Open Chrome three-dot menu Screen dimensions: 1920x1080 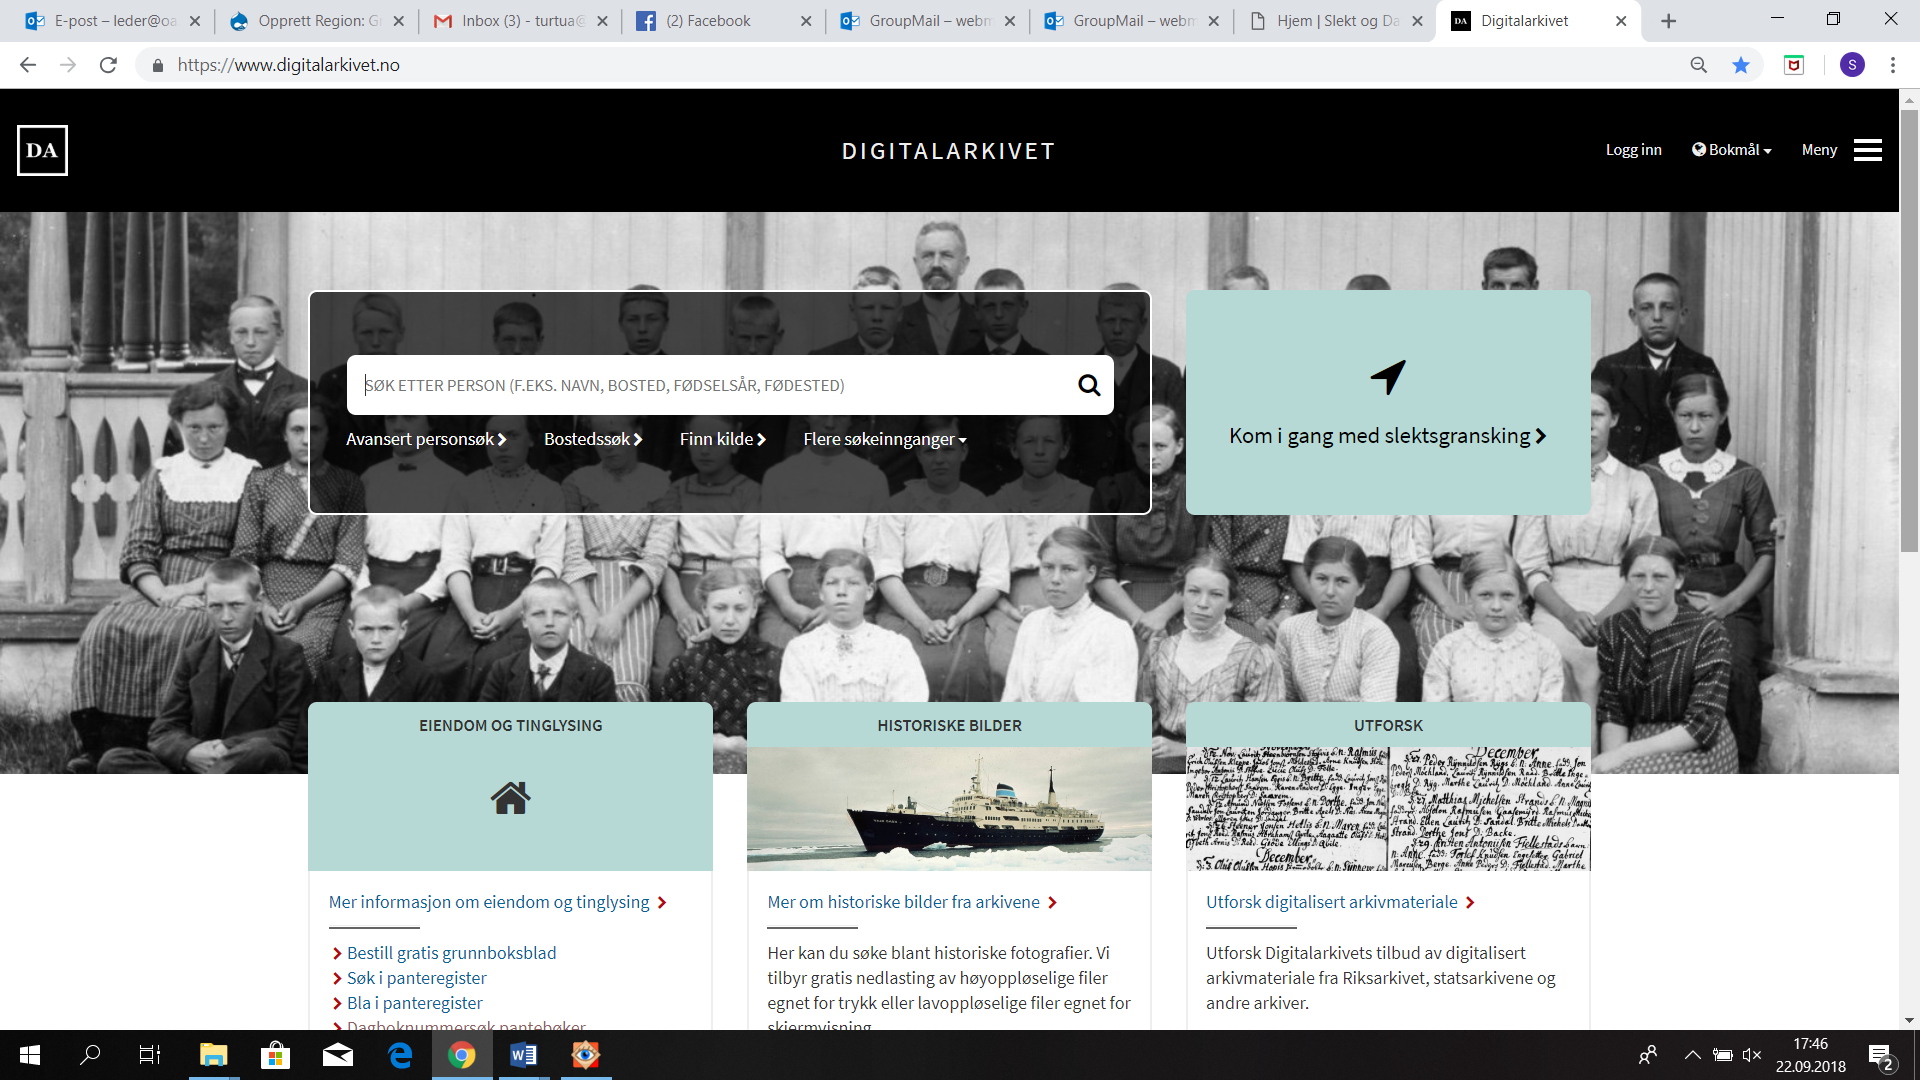coord(1893,65)
